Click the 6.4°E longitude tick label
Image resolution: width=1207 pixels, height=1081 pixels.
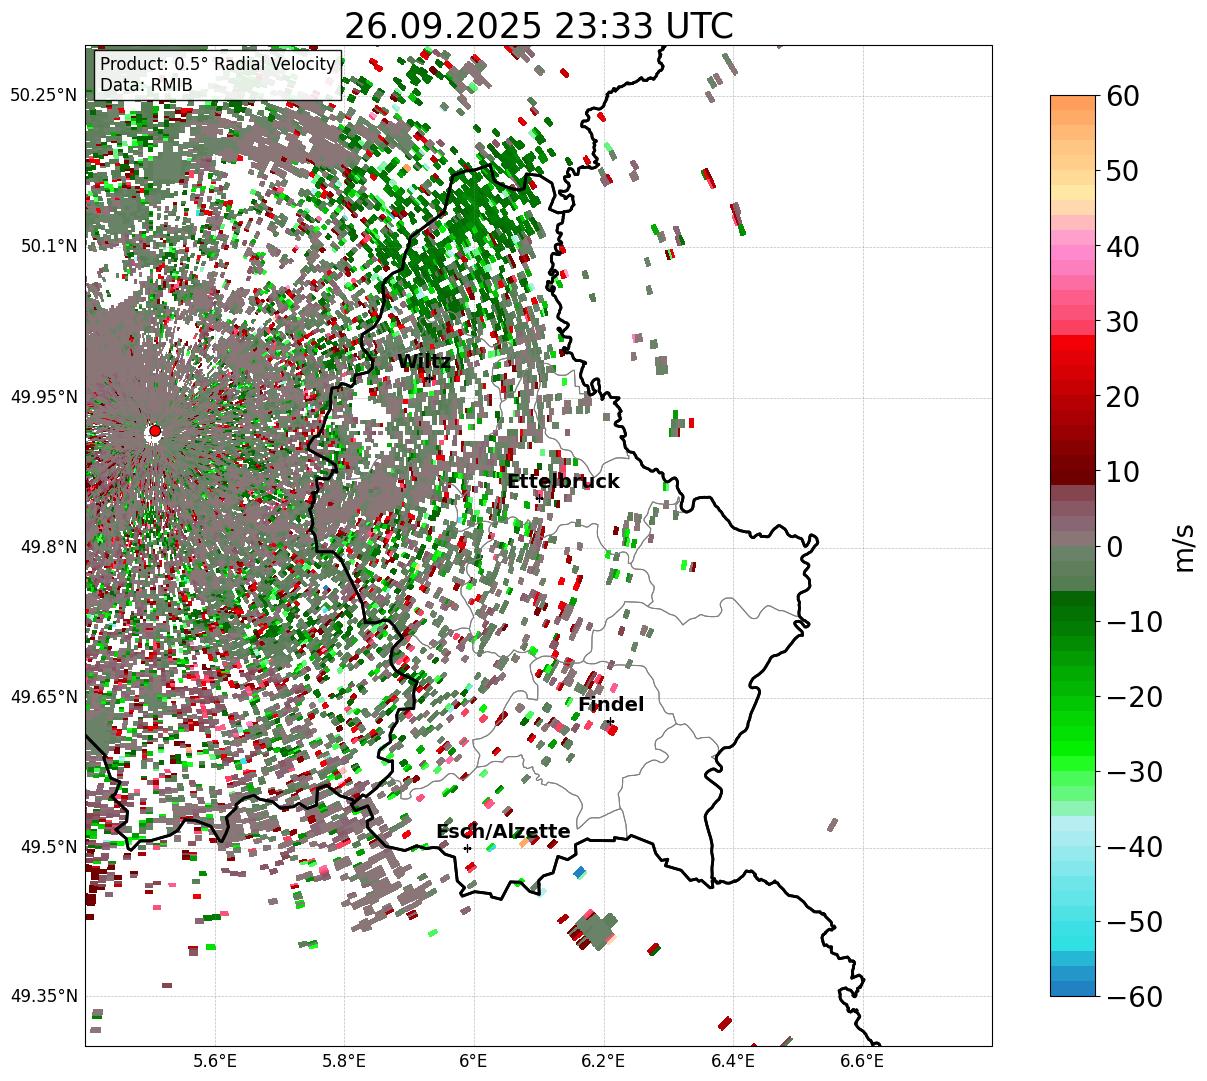click(x=733, y=1061)
